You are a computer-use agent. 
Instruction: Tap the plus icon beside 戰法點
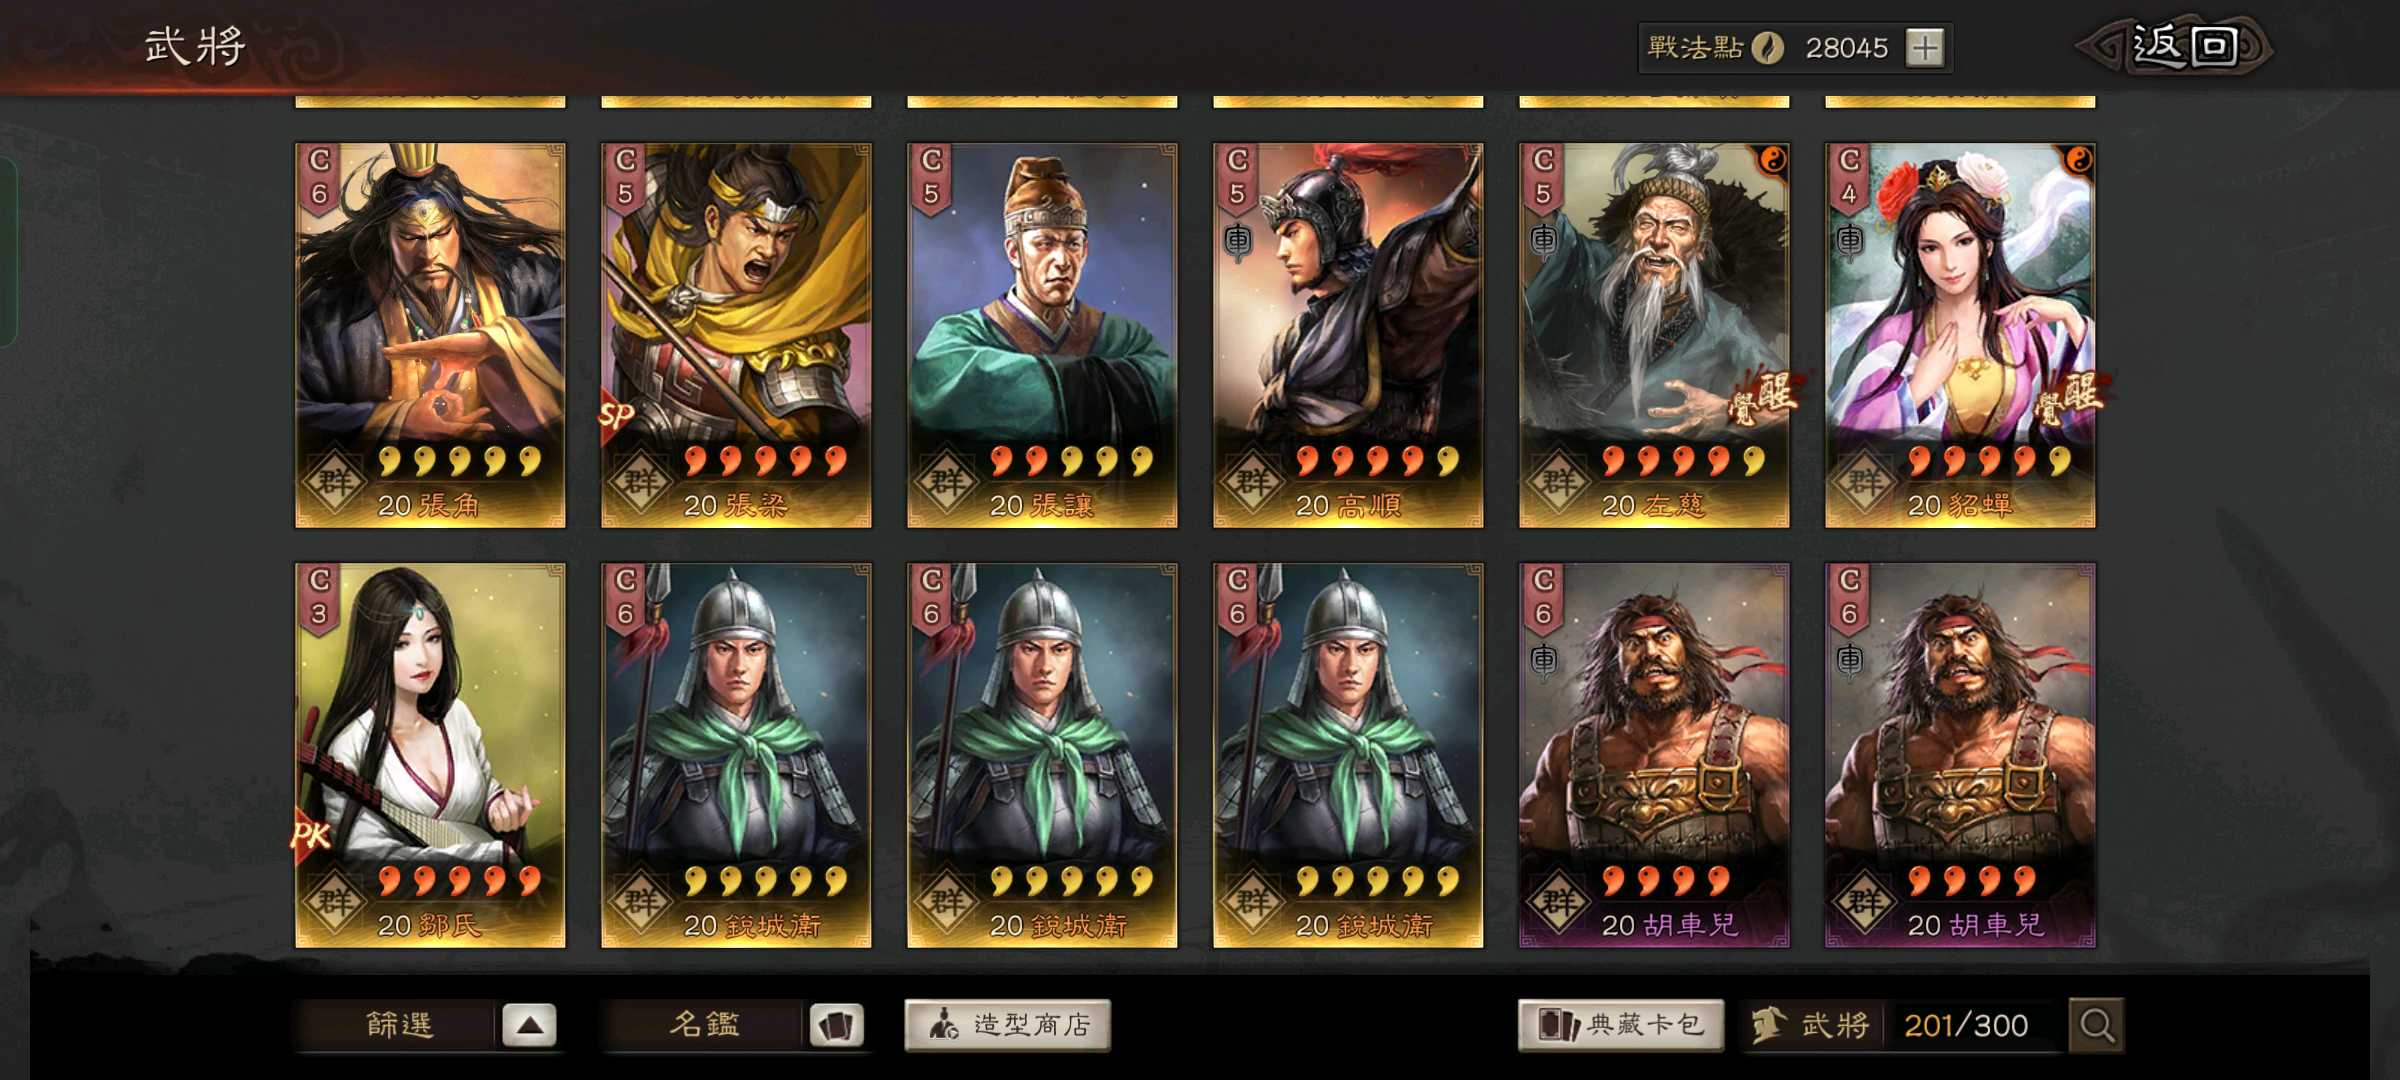1925,47
